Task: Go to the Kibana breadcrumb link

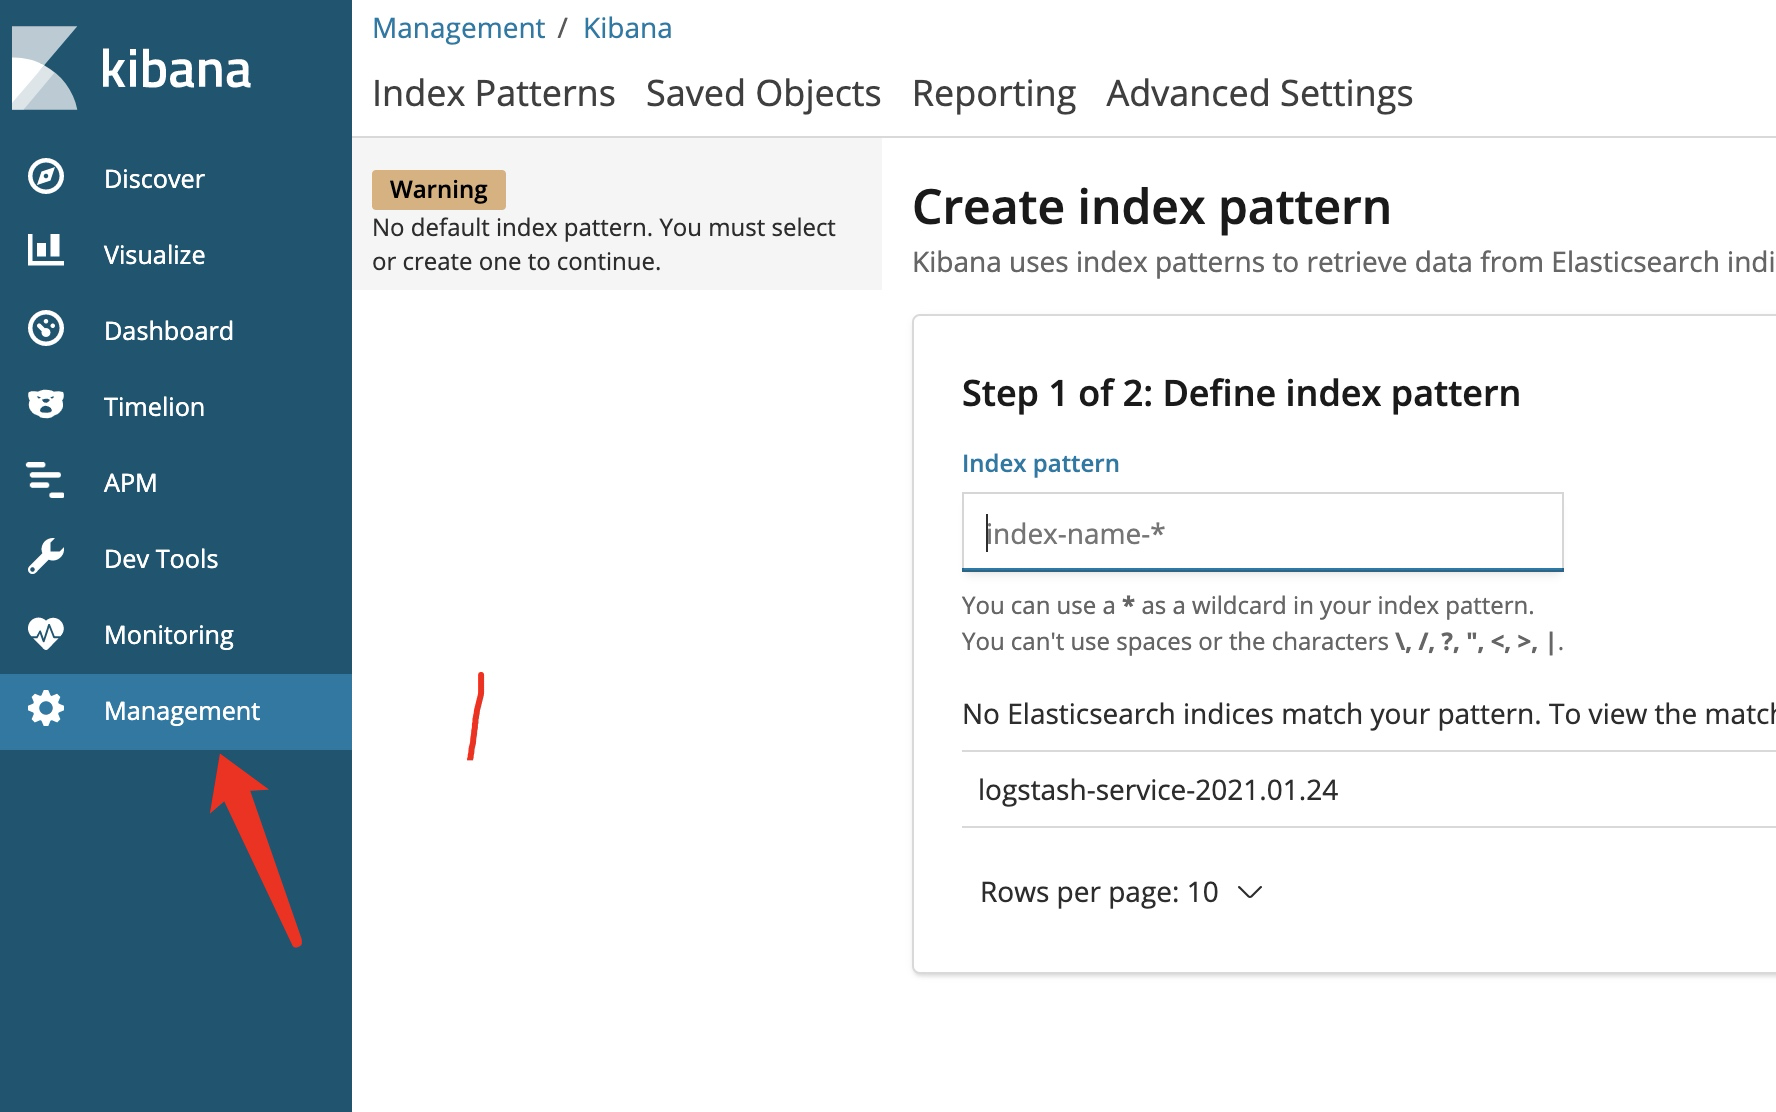Action: pos(627,28)
